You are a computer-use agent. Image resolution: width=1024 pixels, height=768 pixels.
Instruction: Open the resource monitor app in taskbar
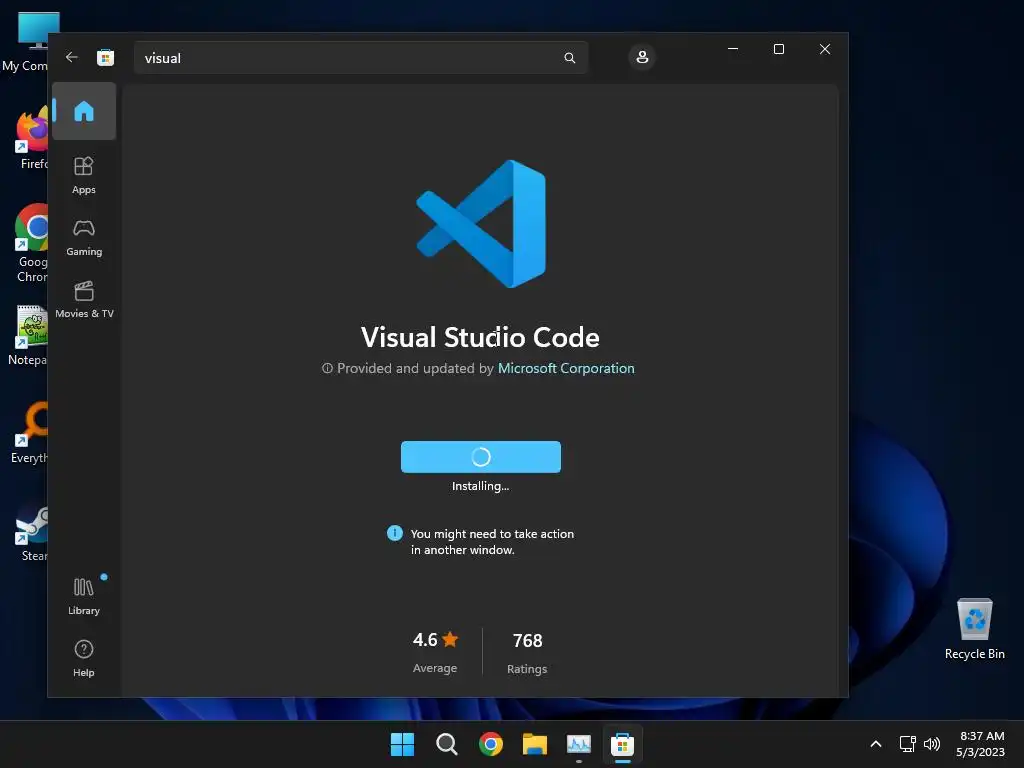pyautogui.click(x=579, y=744)
